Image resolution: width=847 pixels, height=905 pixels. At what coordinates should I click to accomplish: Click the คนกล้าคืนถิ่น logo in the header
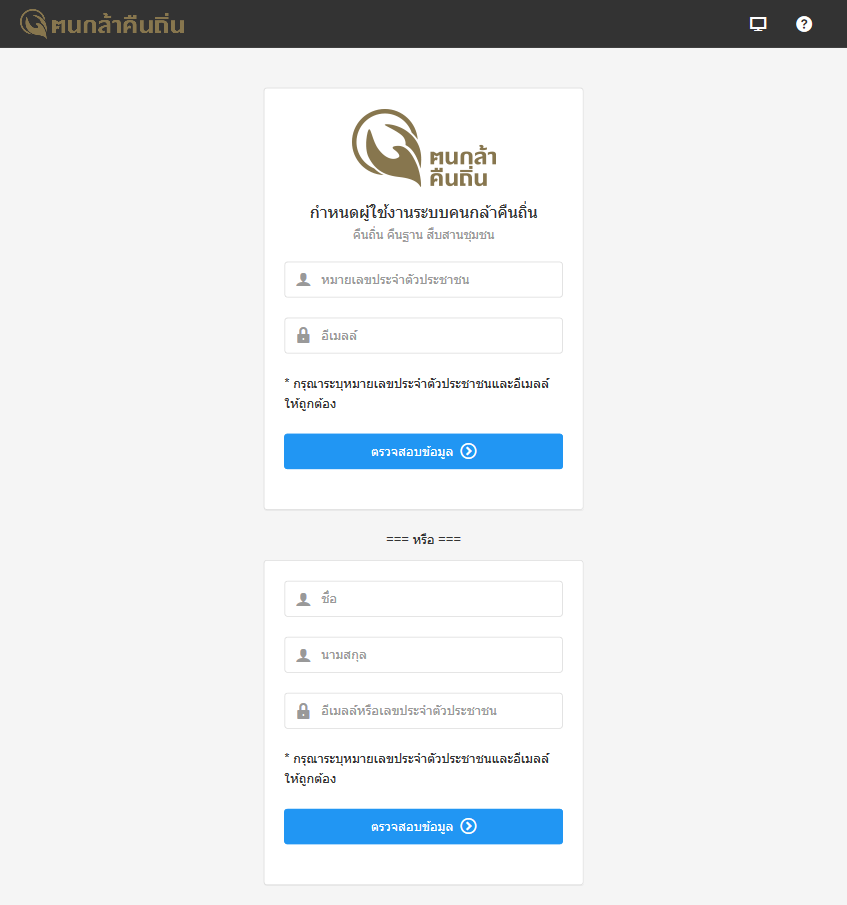pos(102,24)
